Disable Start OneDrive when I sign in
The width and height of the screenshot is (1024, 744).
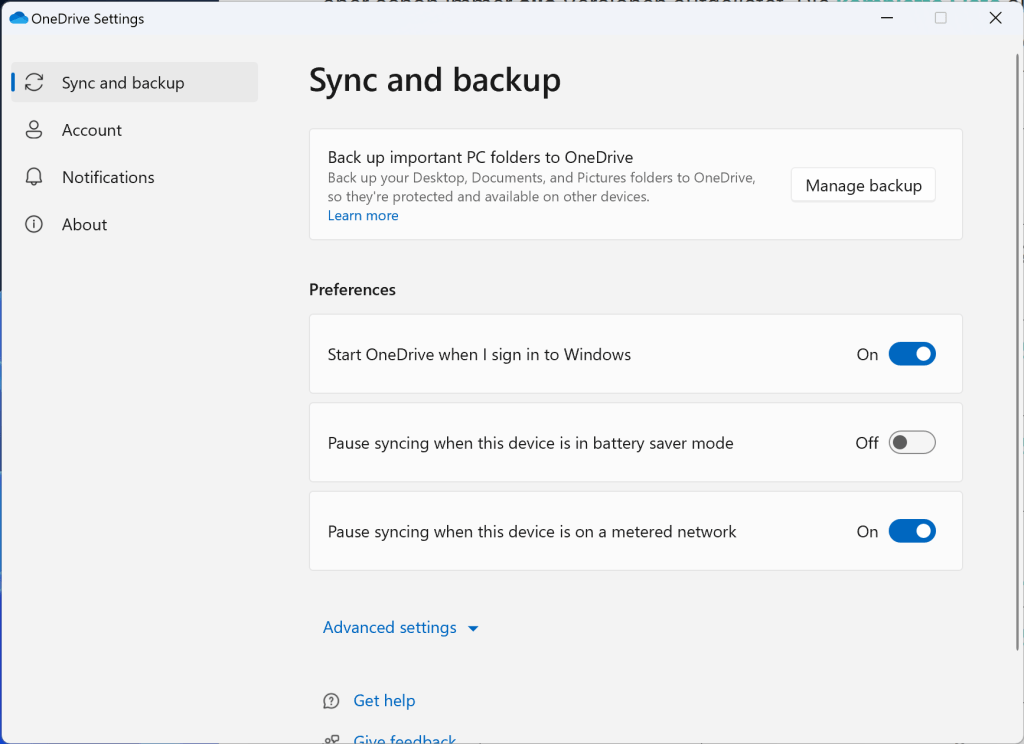[x=911, y=354]
